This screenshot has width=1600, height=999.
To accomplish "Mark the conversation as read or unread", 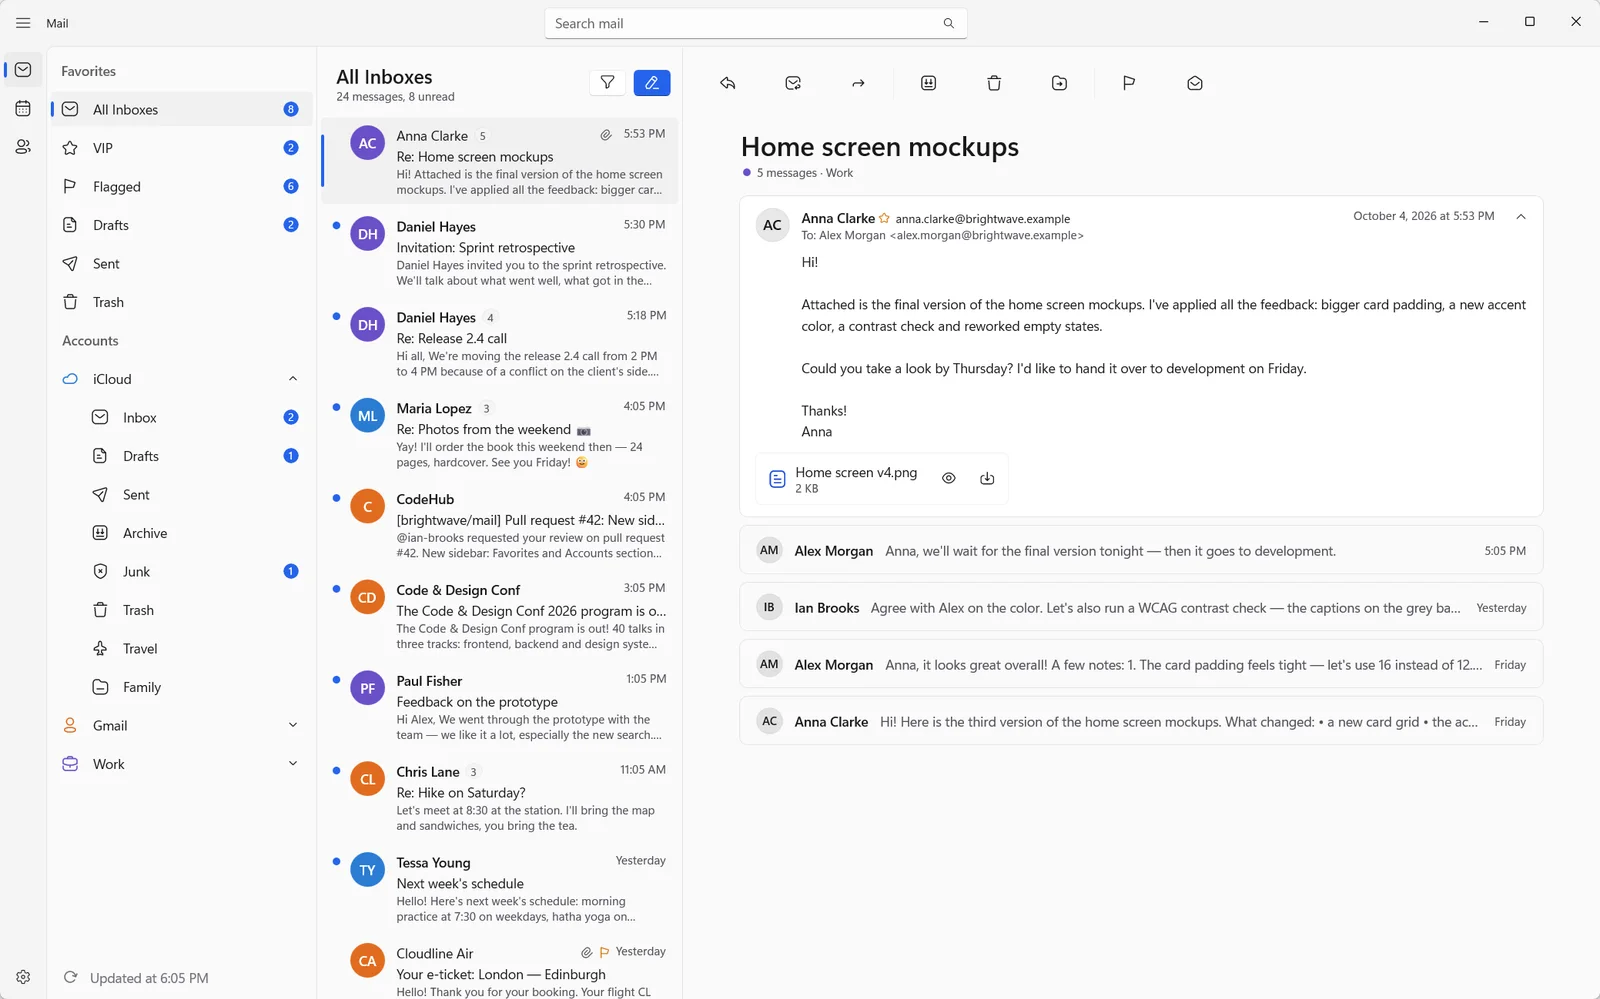I will tap(1195, 83).
